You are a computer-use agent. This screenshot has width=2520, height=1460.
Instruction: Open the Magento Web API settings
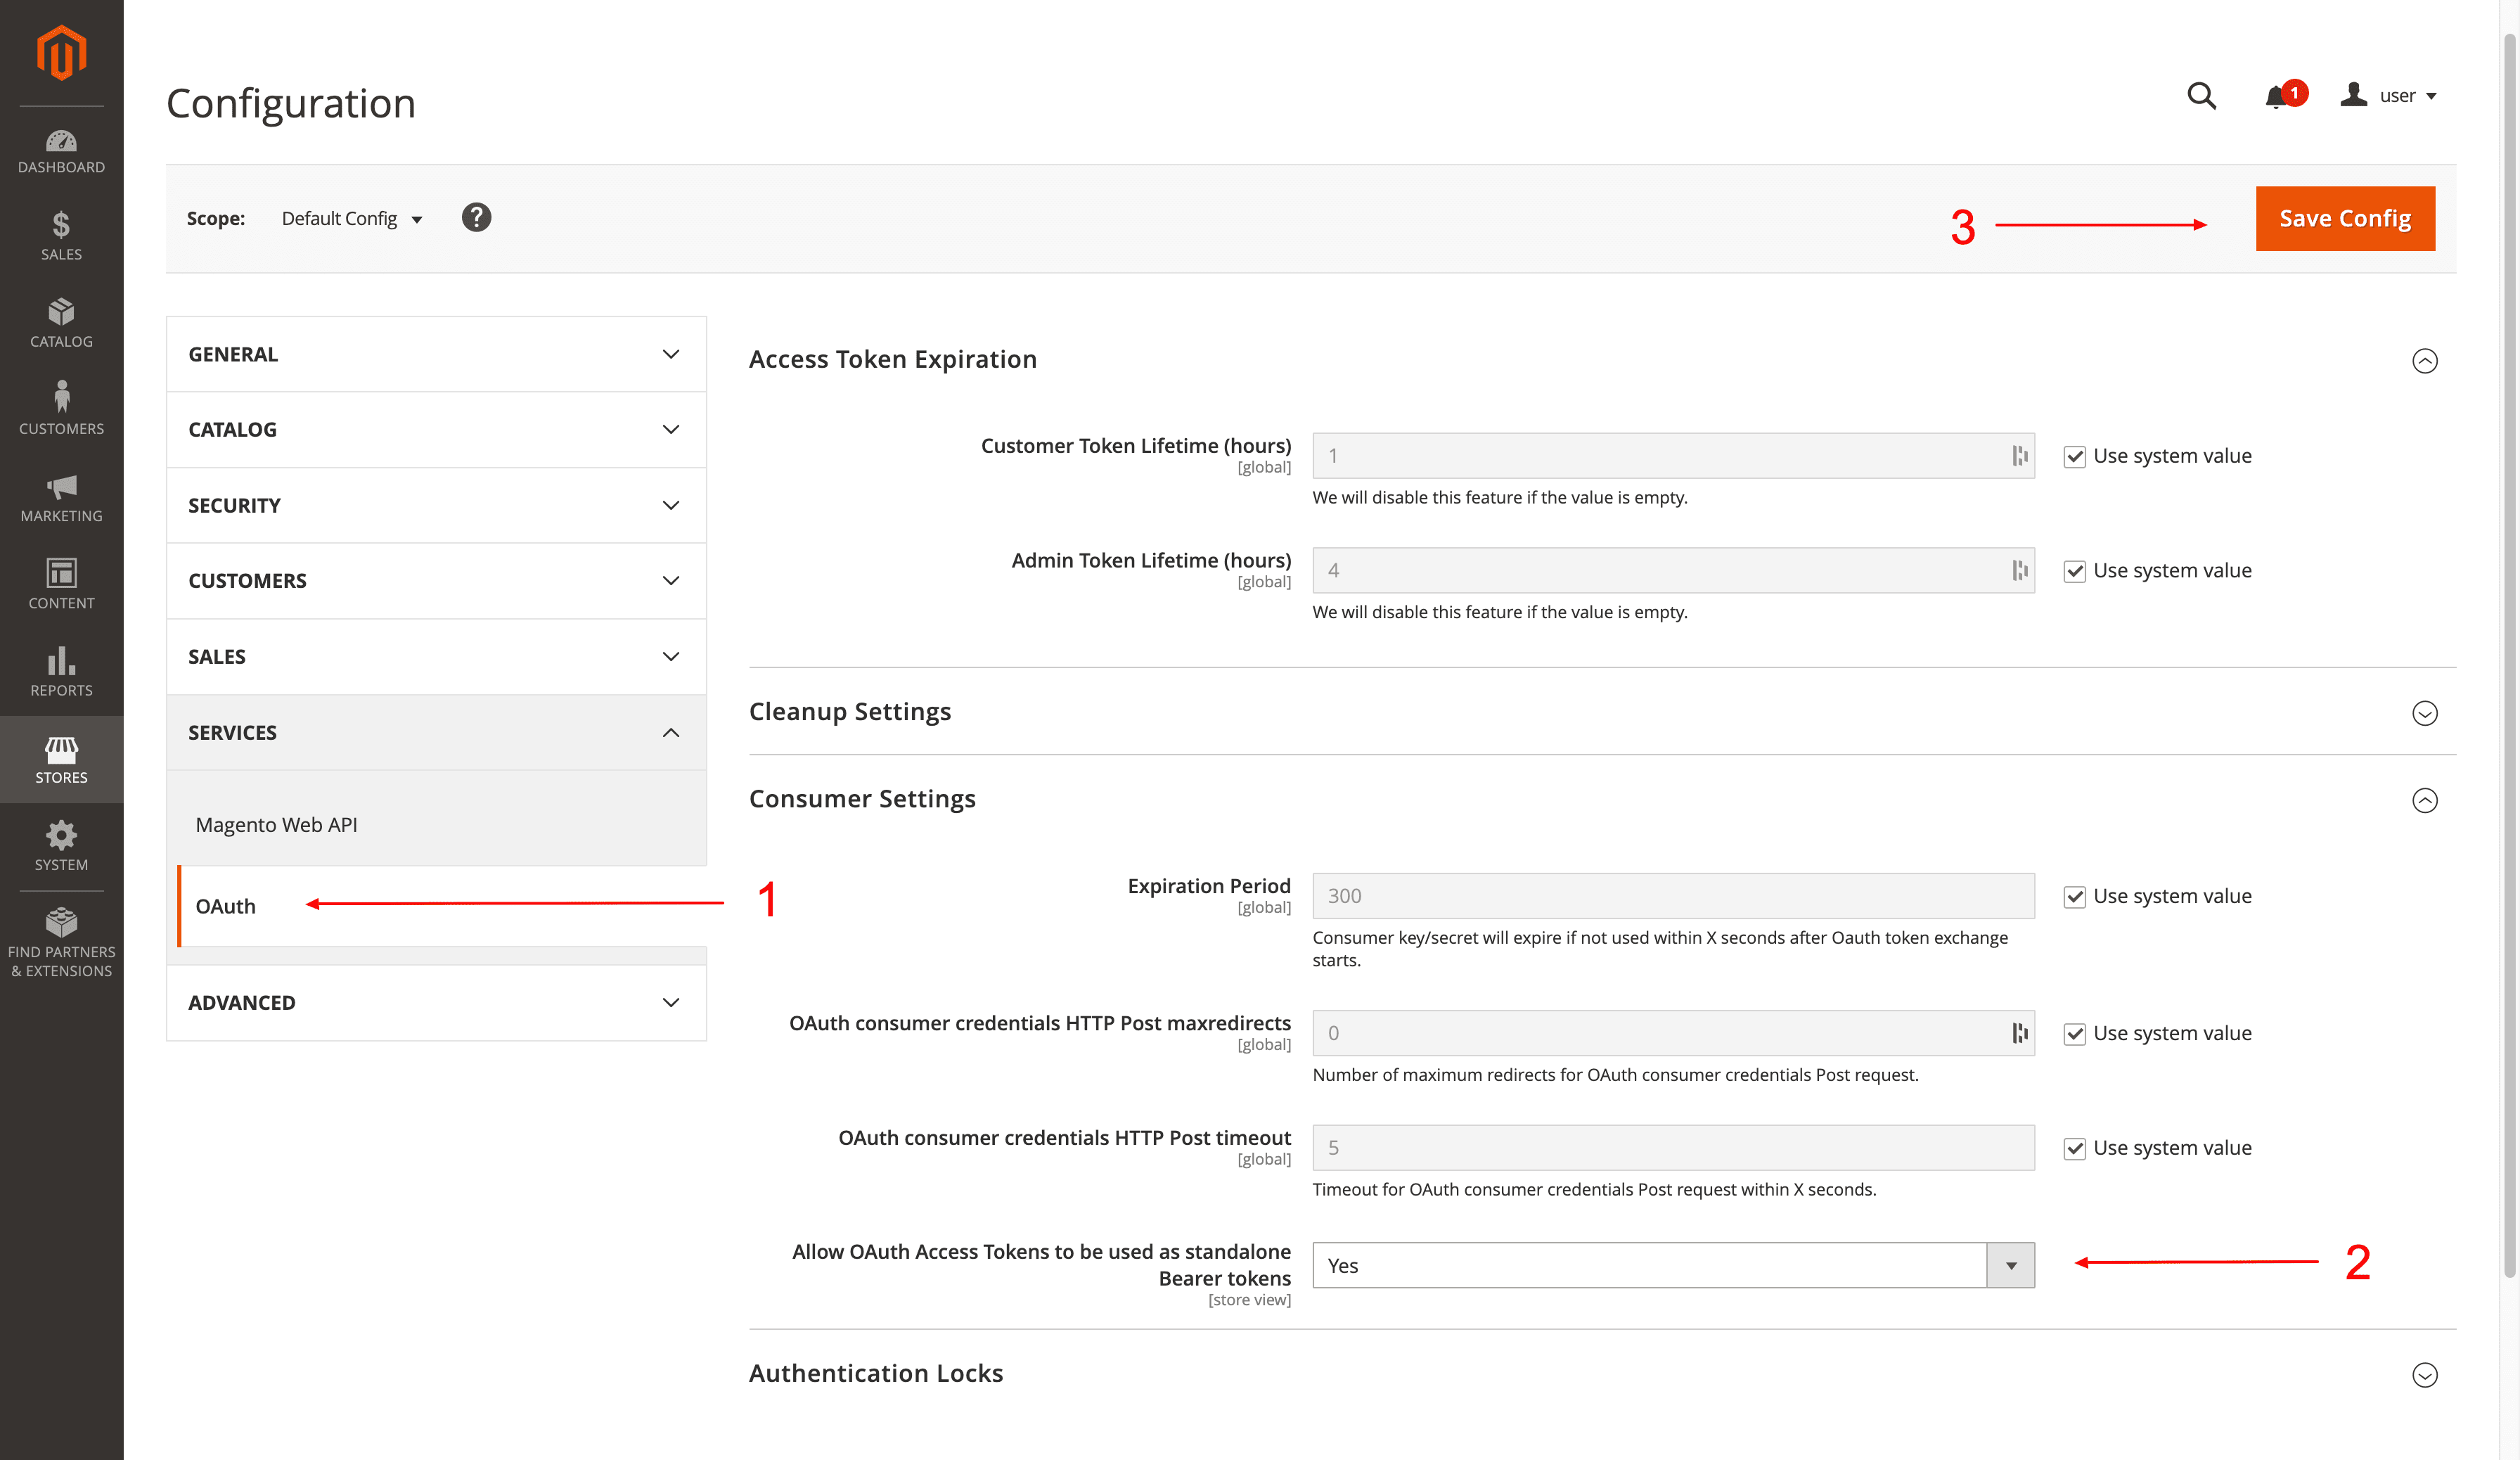pyautogui.click(x=276, y=824)
